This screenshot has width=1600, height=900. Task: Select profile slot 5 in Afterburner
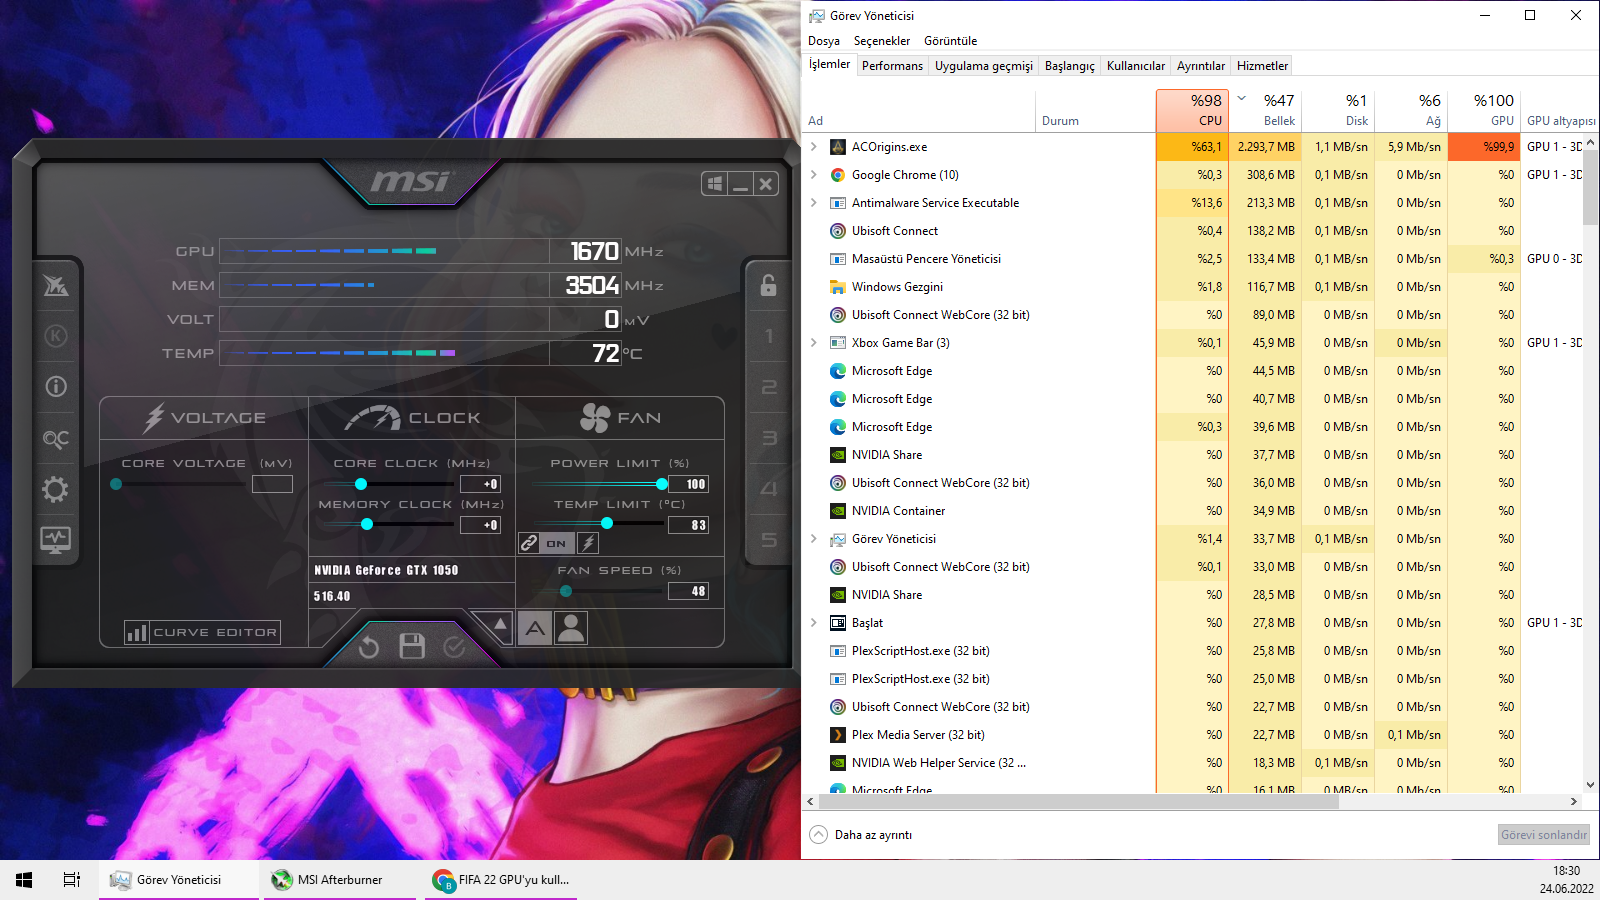point(768,540)
